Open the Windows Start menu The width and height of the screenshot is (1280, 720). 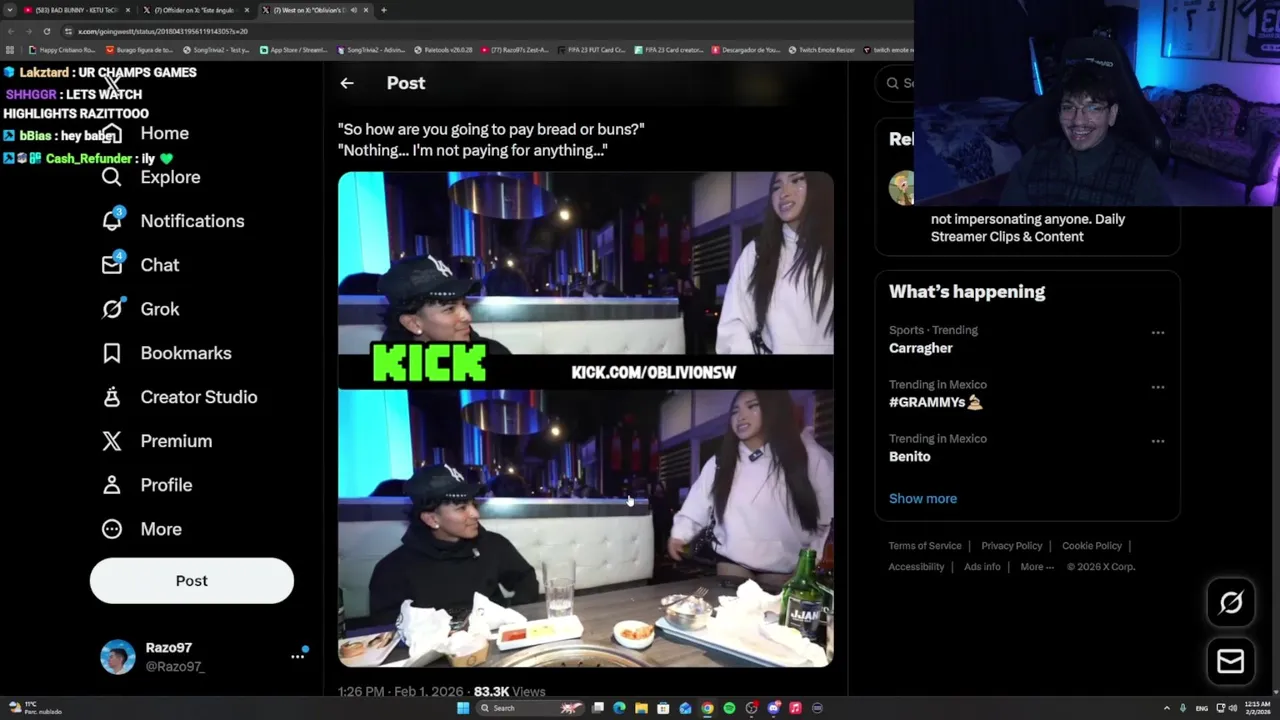pos(463,708)
